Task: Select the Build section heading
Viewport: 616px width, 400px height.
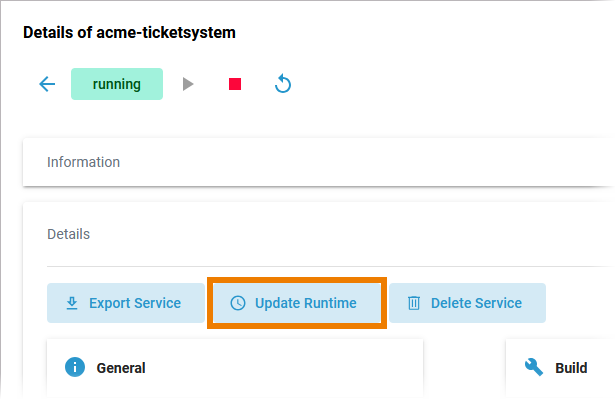Action: (571, 368)
